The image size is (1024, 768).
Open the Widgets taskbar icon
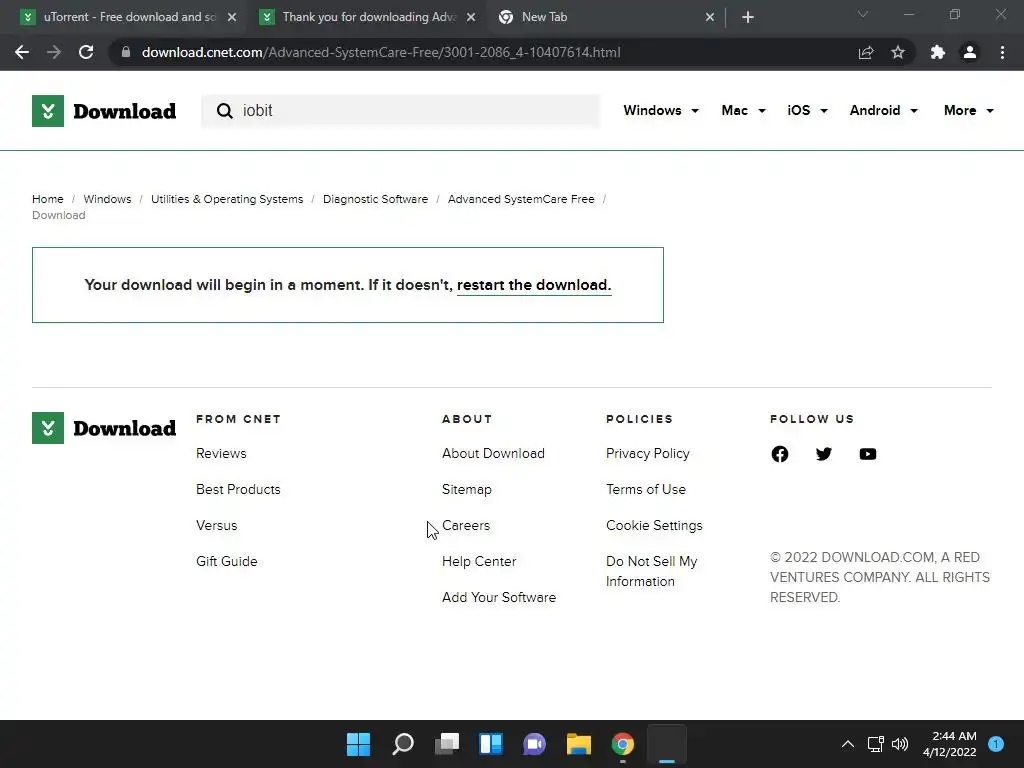coord(490,744)
